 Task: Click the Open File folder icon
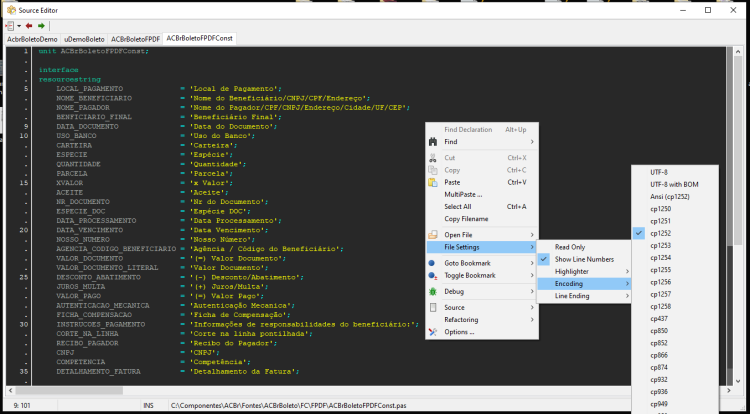(x=433, y=235)
